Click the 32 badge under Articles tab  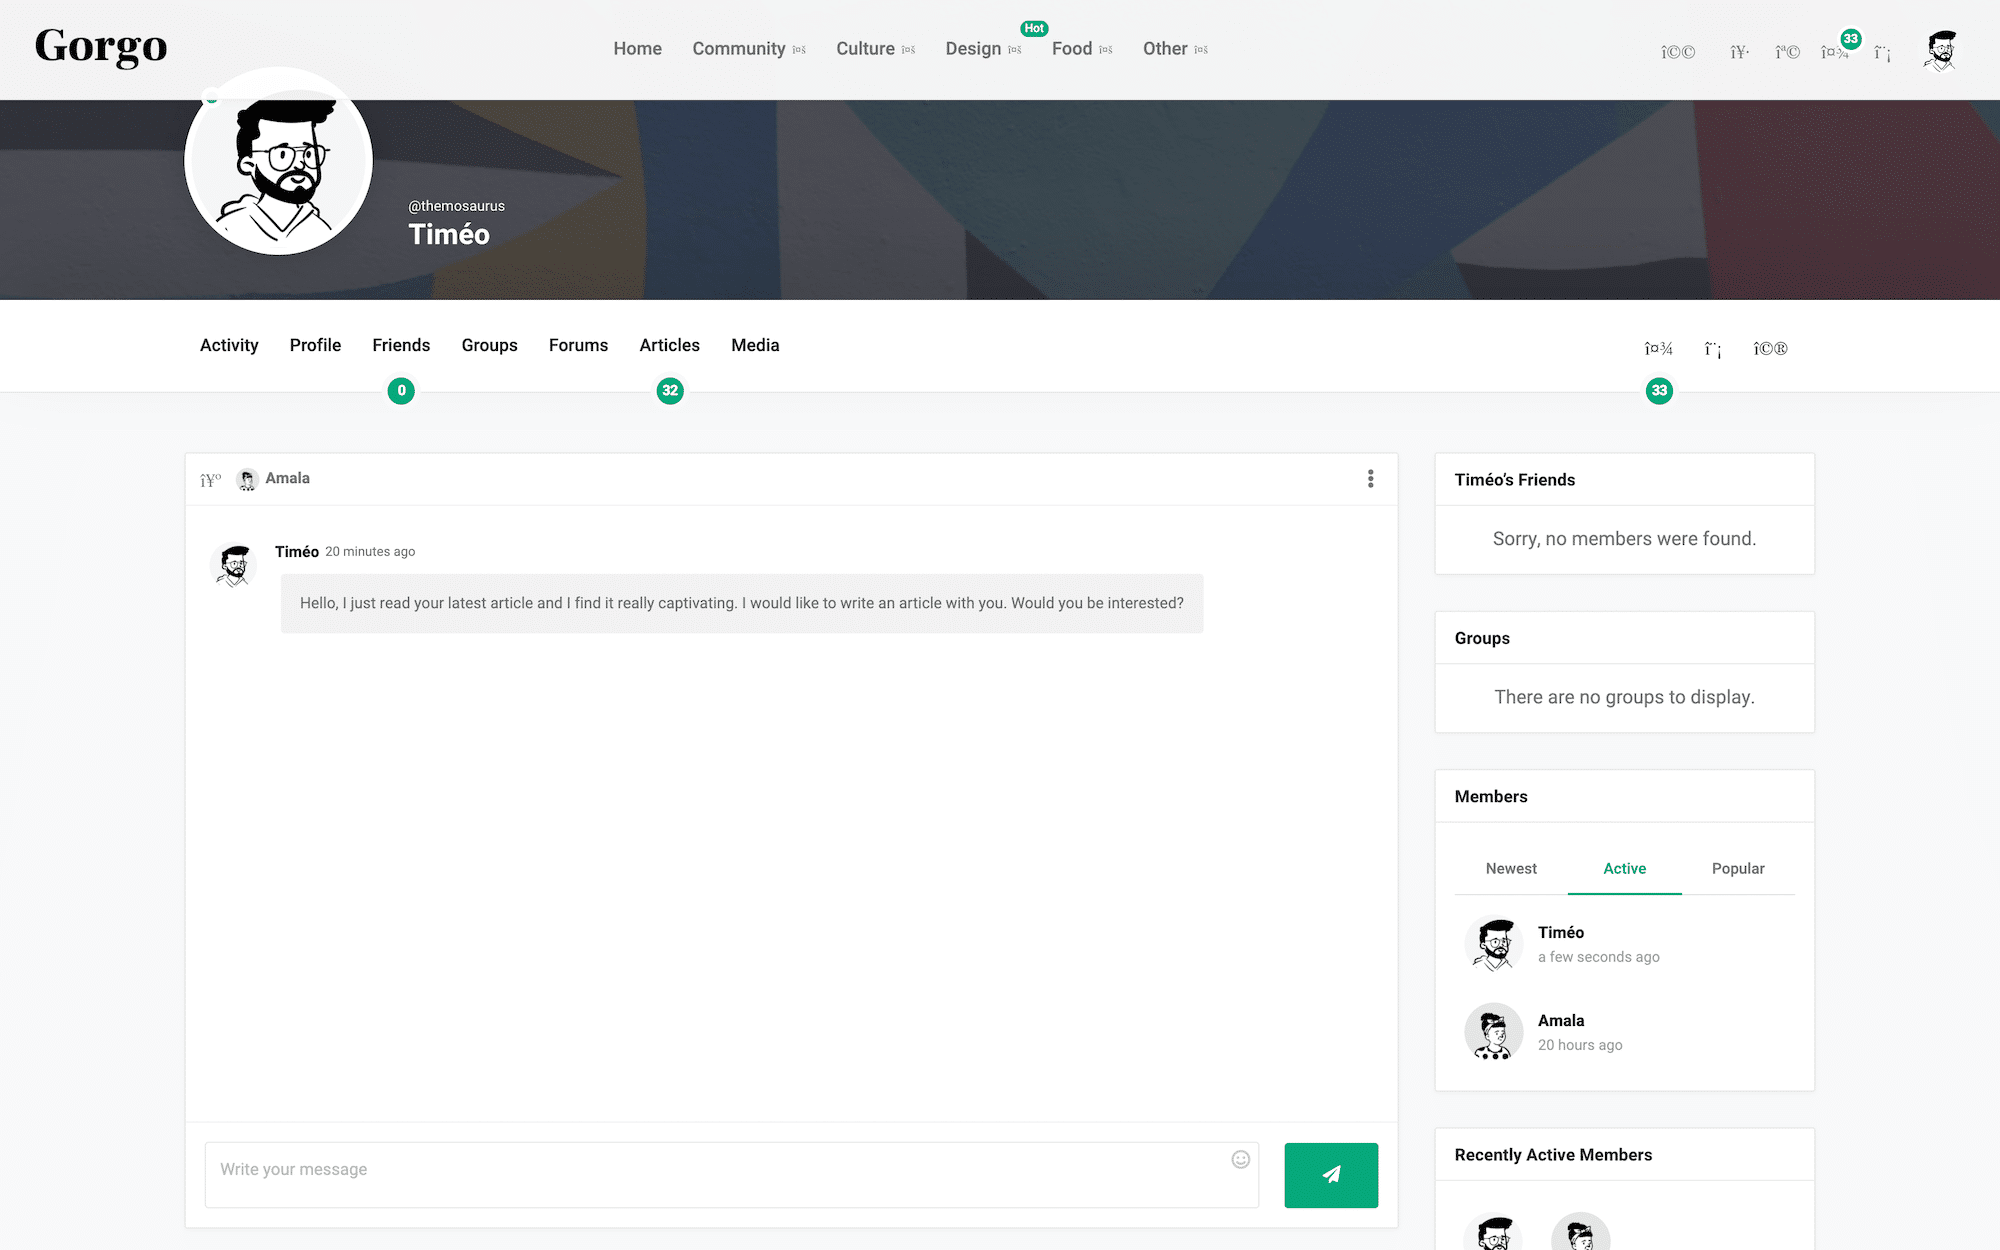pos(670,391)
